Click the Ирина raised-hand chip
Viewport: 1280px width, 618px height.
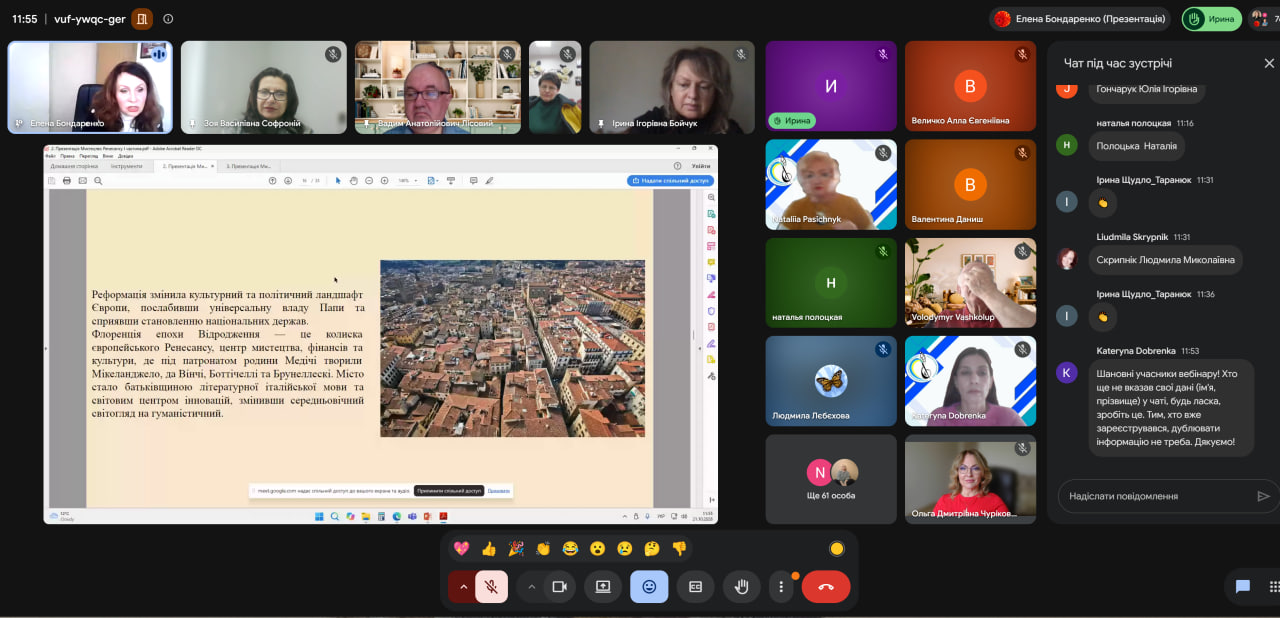[1211, 19]
